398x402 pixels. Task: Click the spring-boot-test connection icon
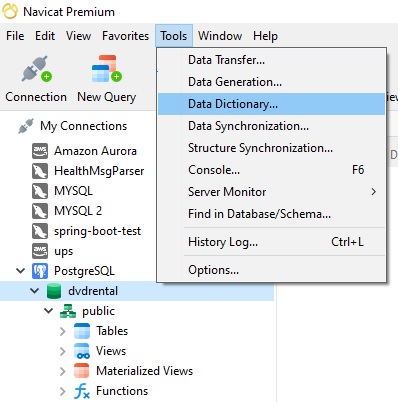40,231
